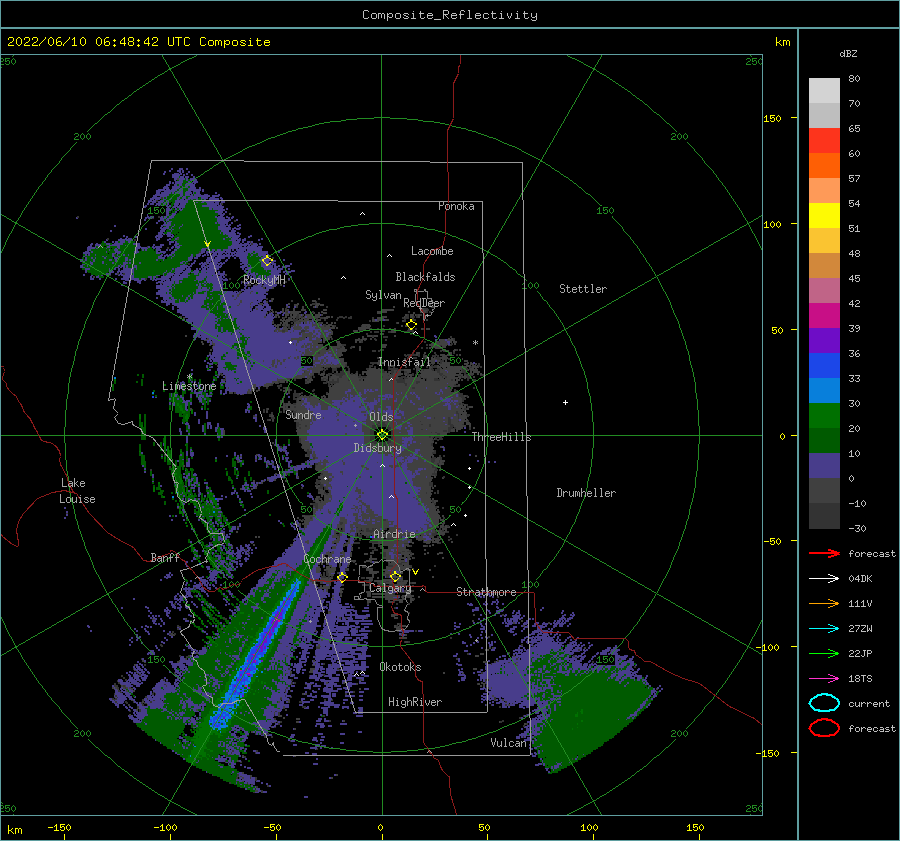Choose the green 20–30 dBZ color swatch
Image resolution: width=900 pixels, height=841 pixels.
point(824,416)
